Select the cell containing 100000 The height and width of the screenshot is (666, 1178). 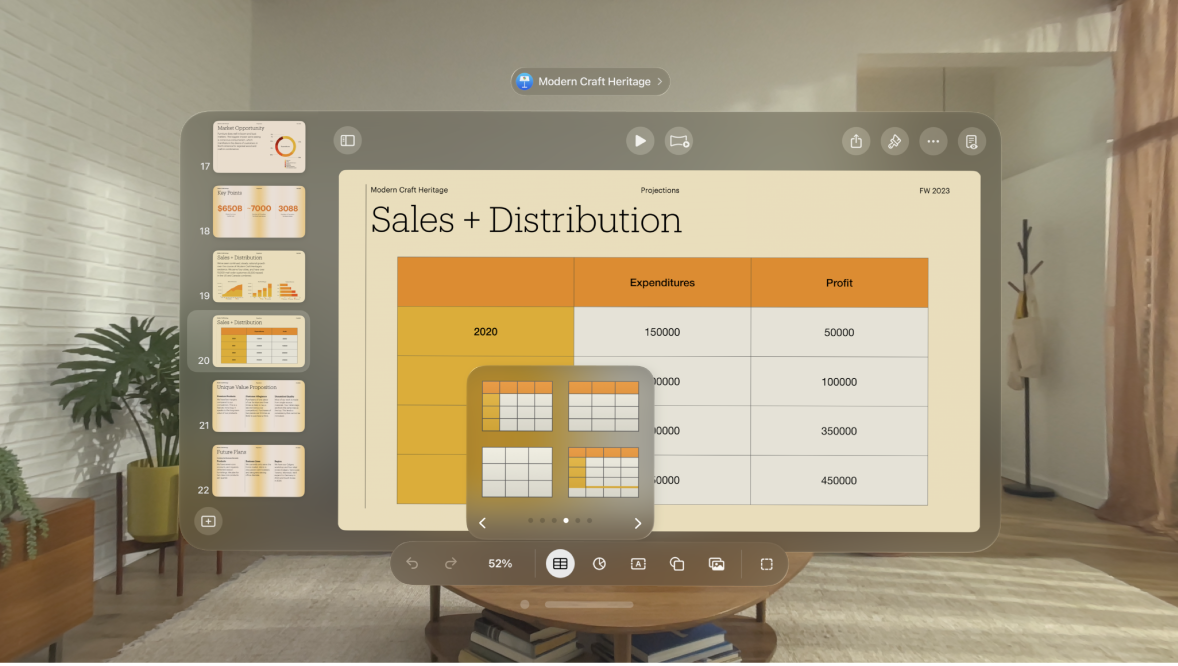[839, 382]
